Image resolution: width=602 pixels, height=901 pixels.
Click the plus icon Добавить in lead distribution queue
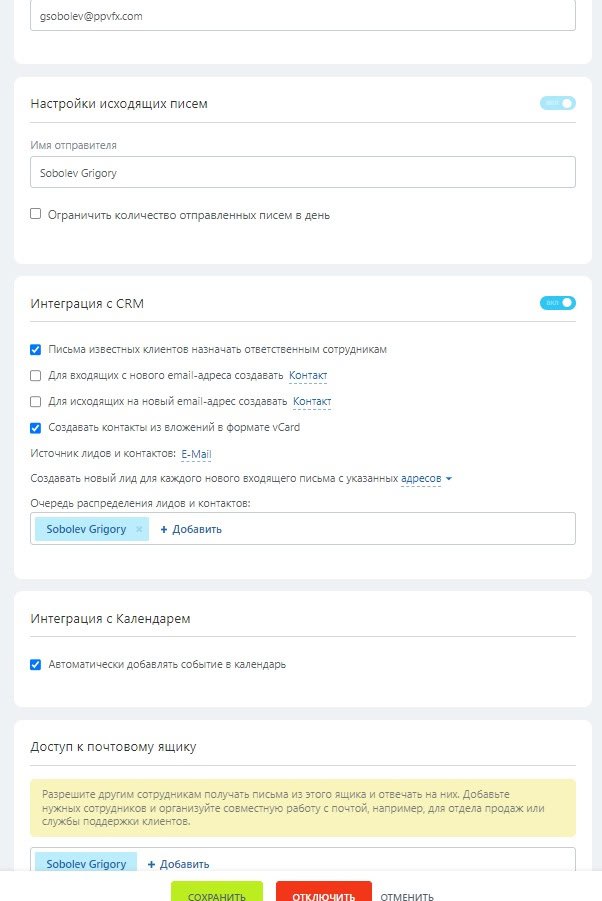[x=164, y=529]
